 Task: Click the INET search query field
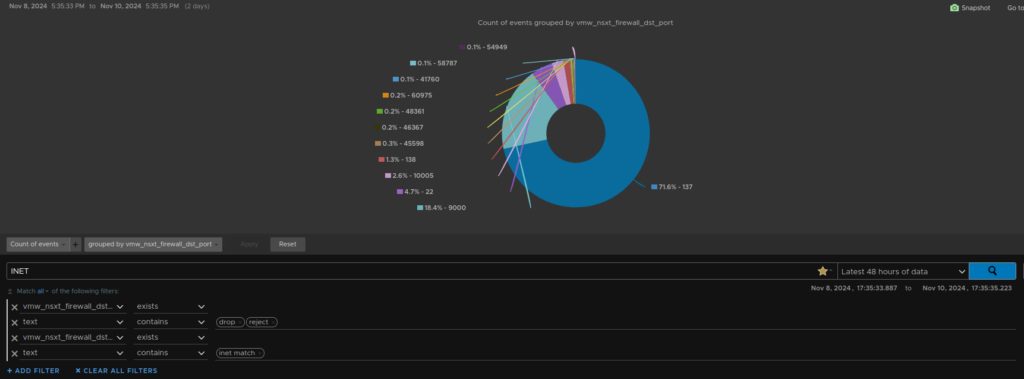click(x=411, y=271)
